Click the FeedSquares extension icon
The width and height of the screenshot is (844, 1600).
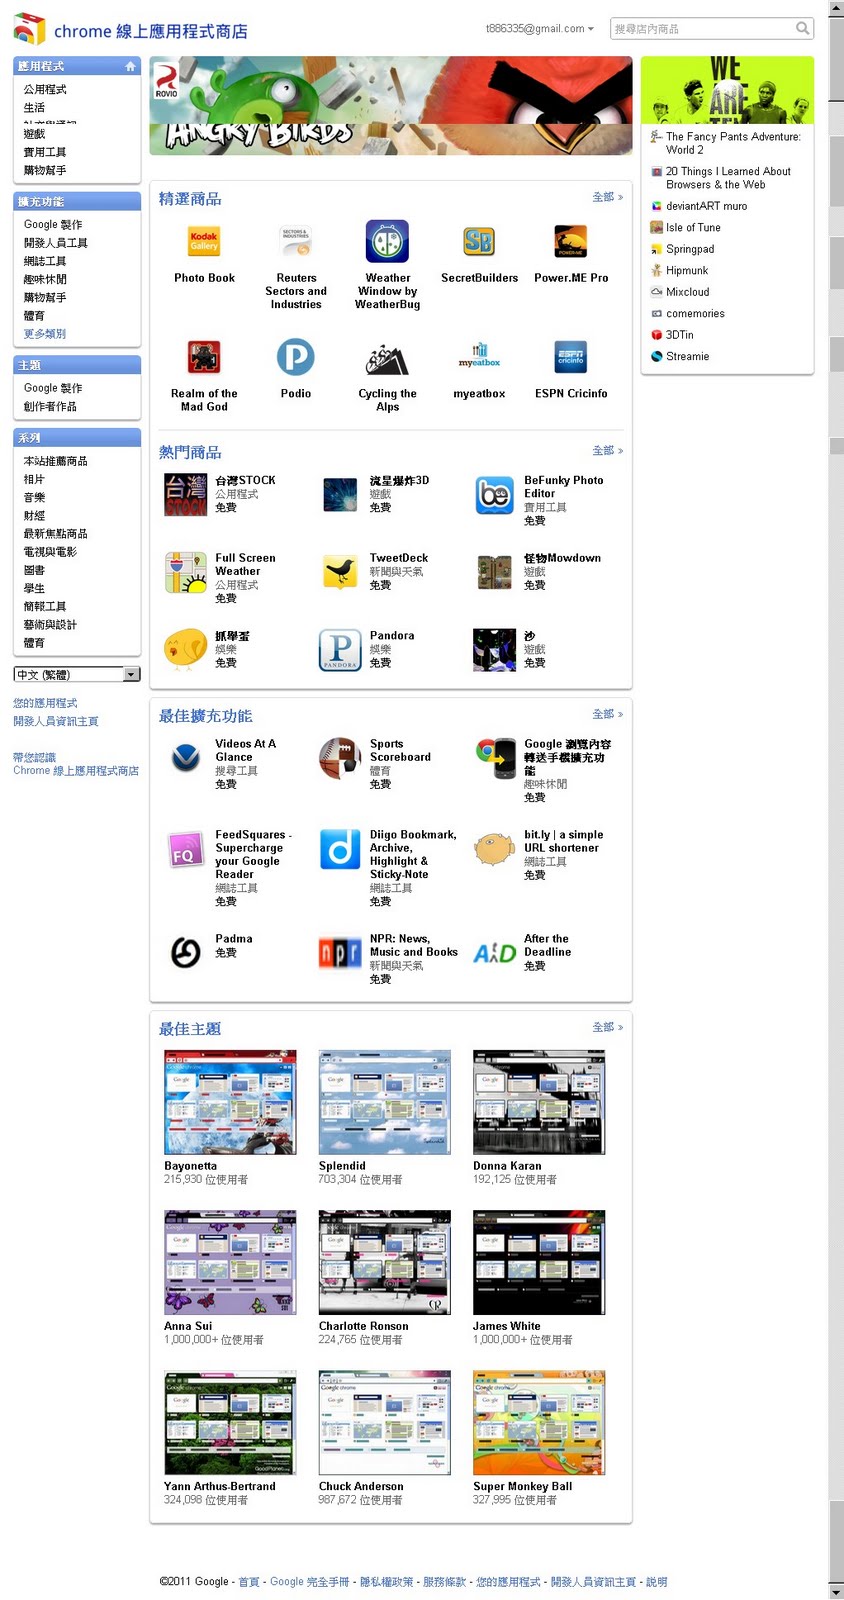[186, 850]
